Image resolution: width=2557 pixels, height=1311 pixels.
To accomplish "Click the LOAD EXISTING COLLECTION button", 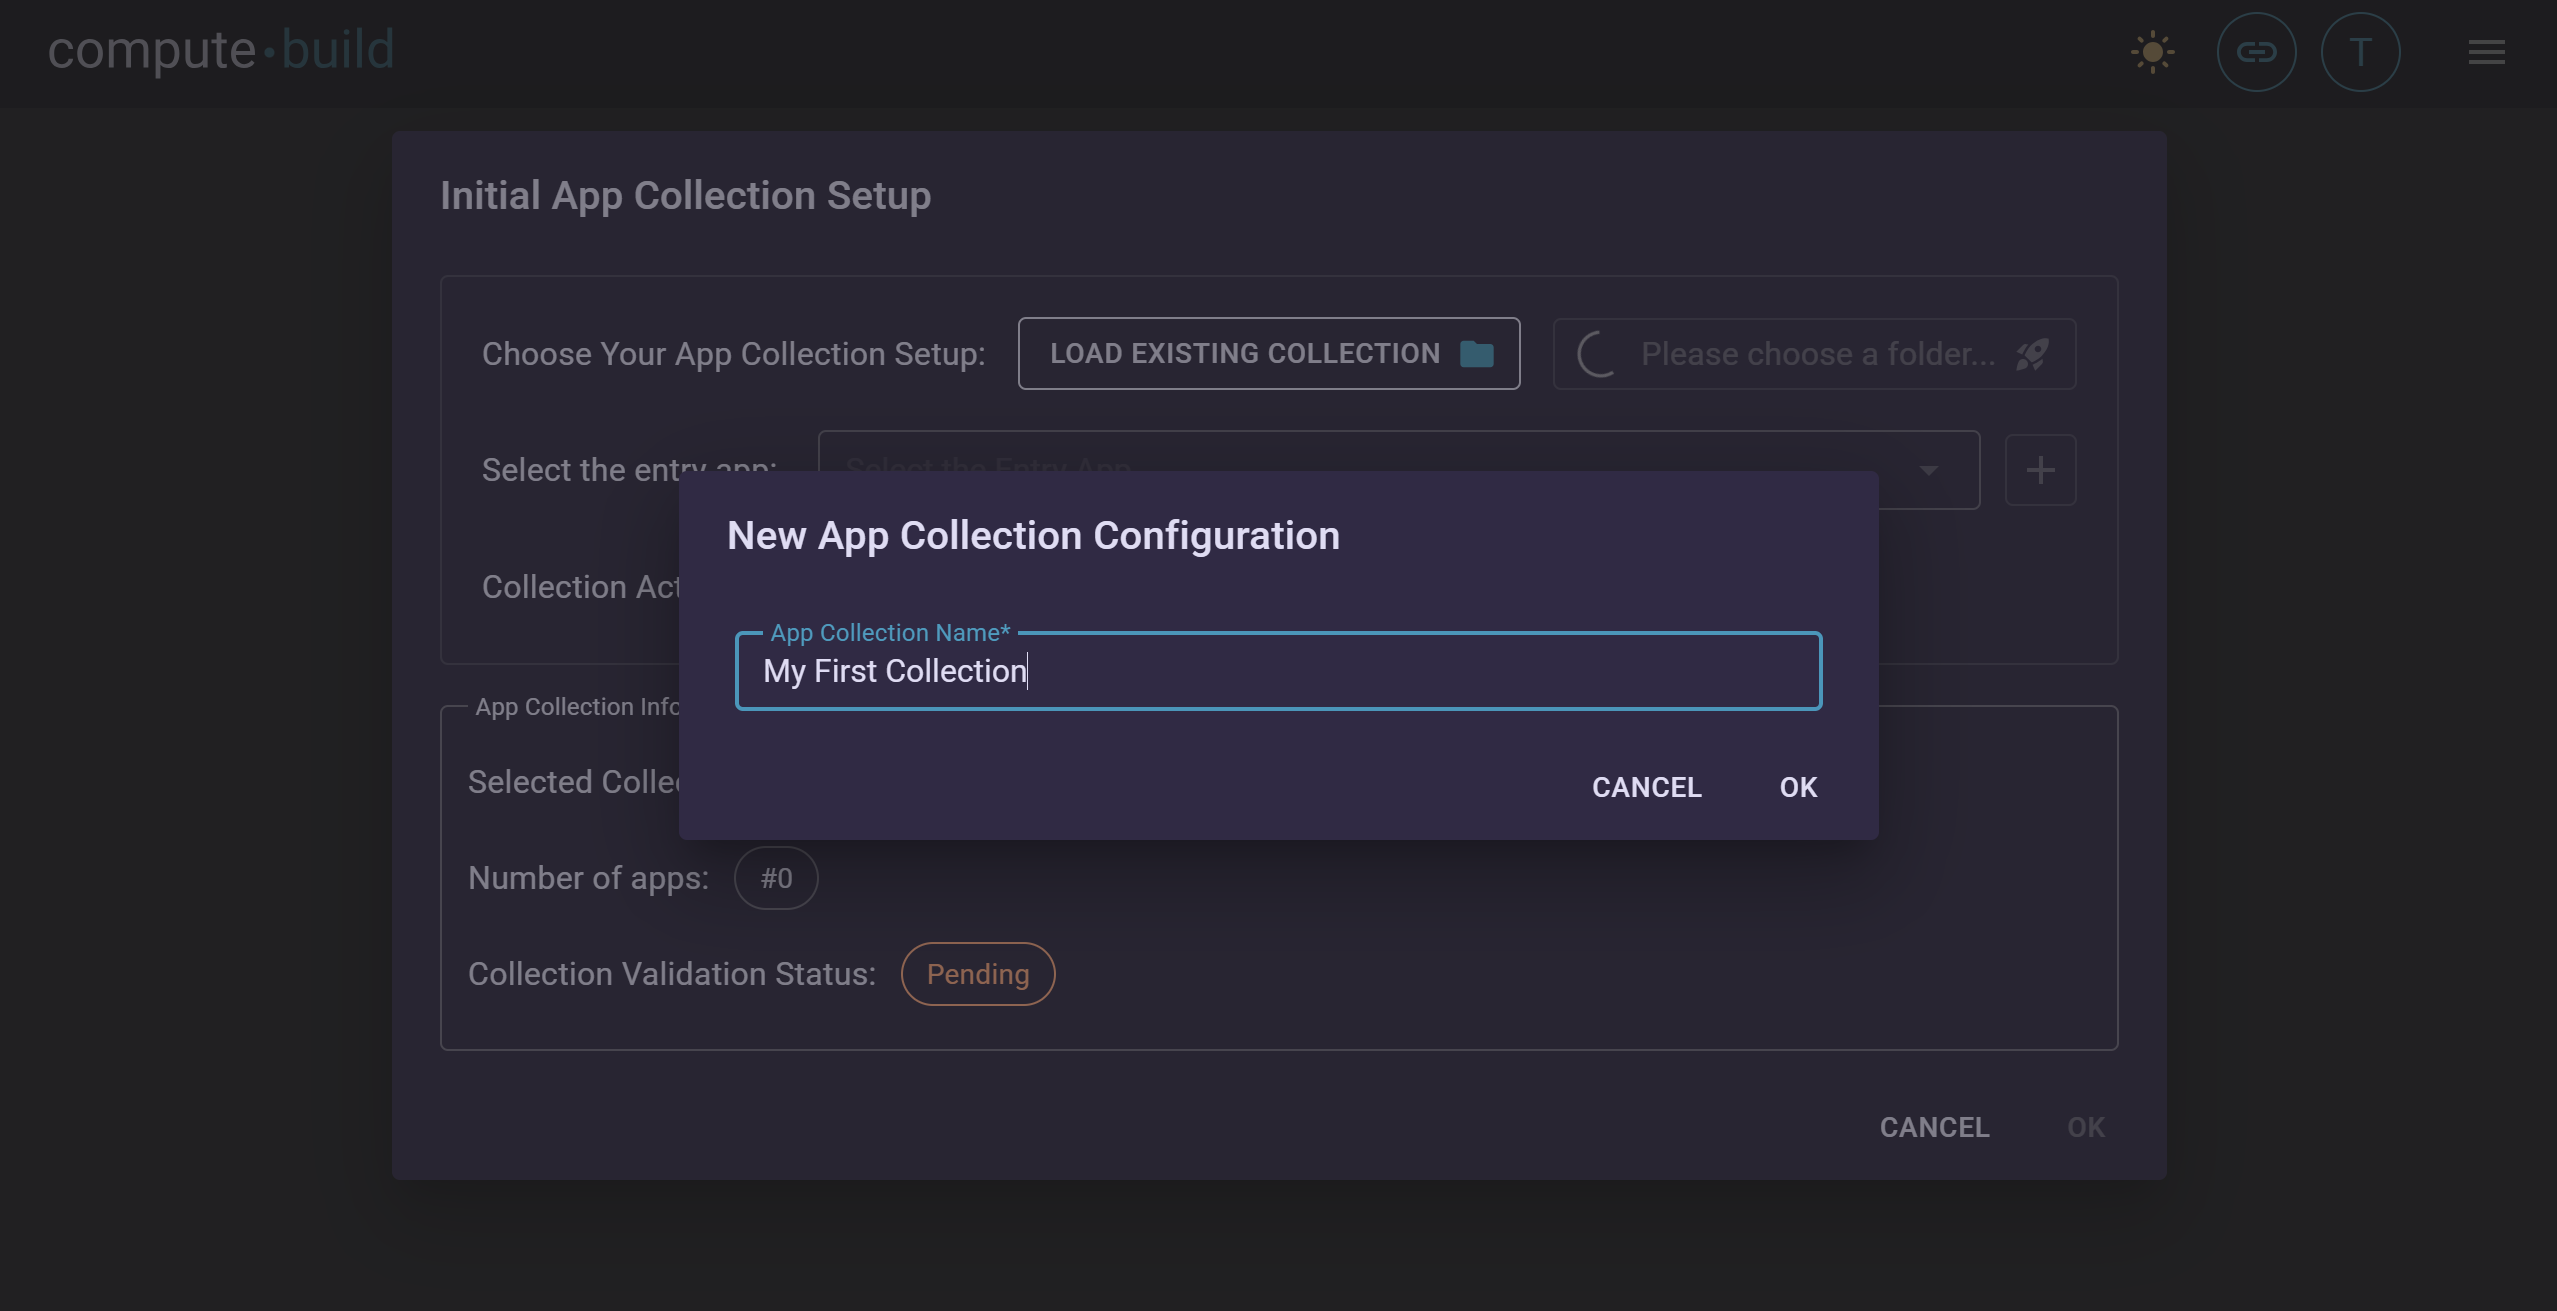I will pyautogui.click(x=1268, y=353).
